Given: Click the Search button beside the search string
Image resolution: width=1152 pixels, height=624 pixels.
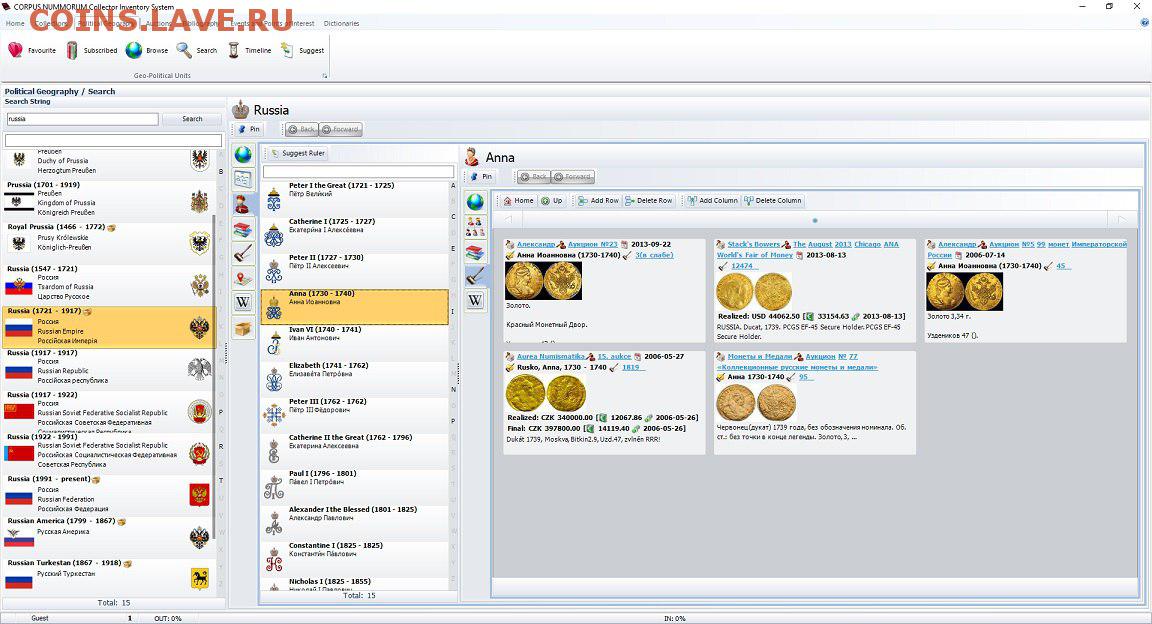Looking at the screenshot, I should tap(192, 119).
